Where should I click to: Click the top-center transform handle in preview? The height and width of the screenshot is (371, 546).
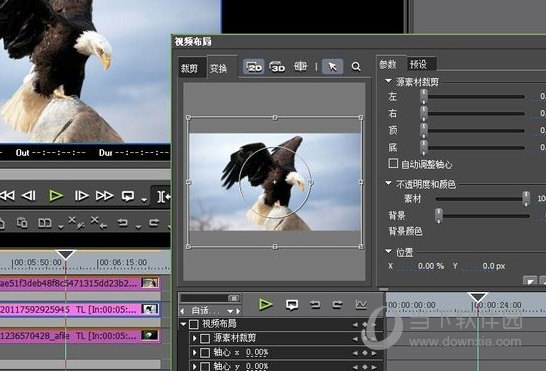[275, 118]
